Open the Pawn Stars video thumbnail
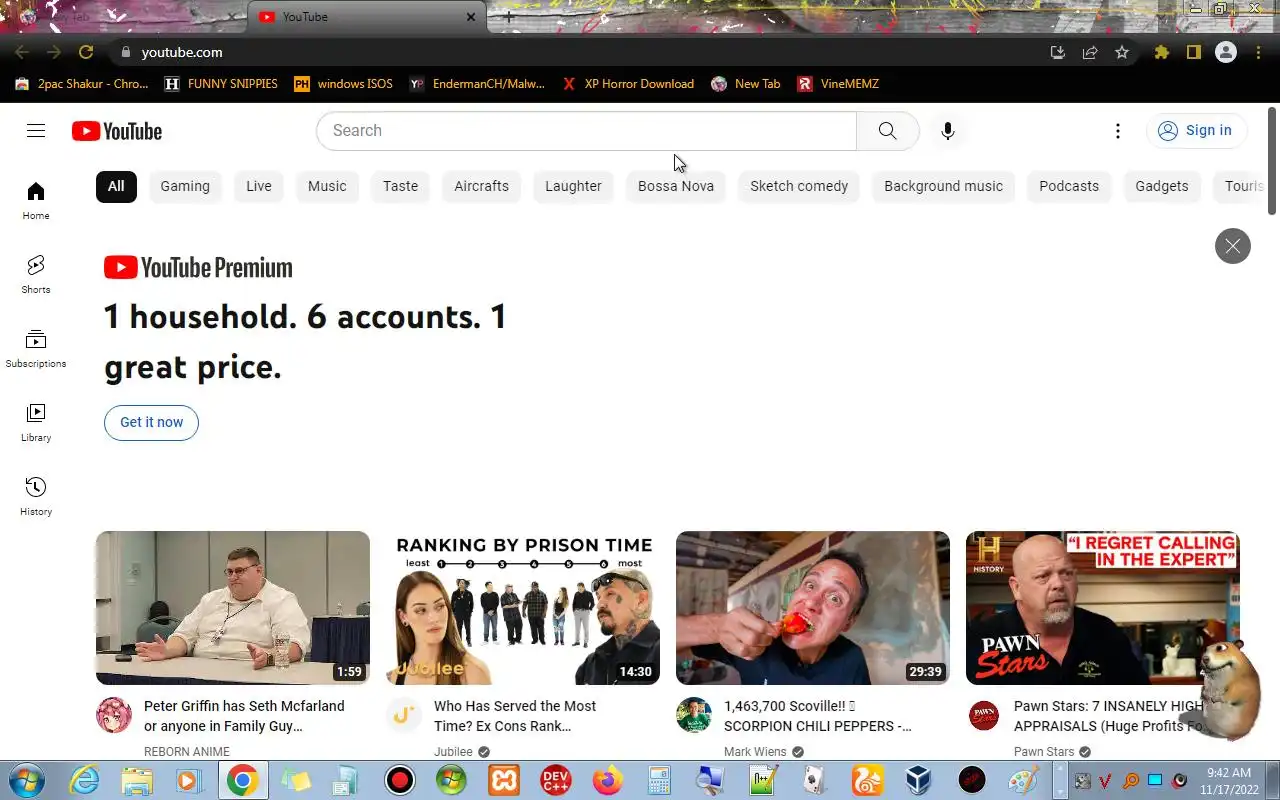 click(x=1103, y=608)
